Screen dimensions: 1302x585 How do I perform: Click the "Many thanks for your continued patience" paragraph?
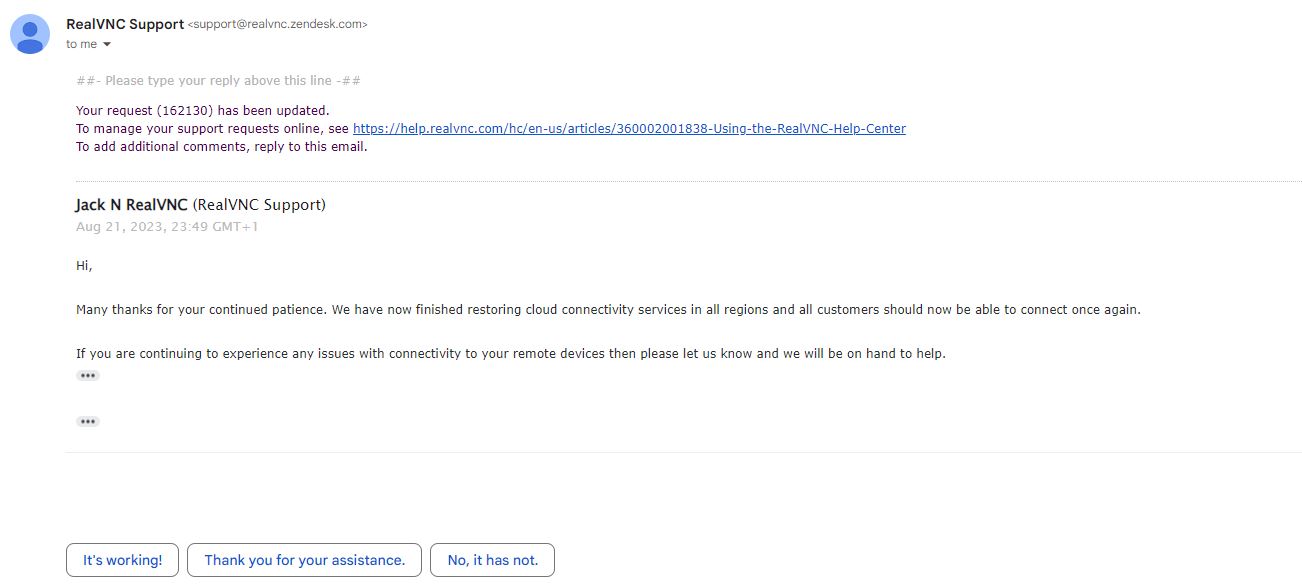(608, 310)
